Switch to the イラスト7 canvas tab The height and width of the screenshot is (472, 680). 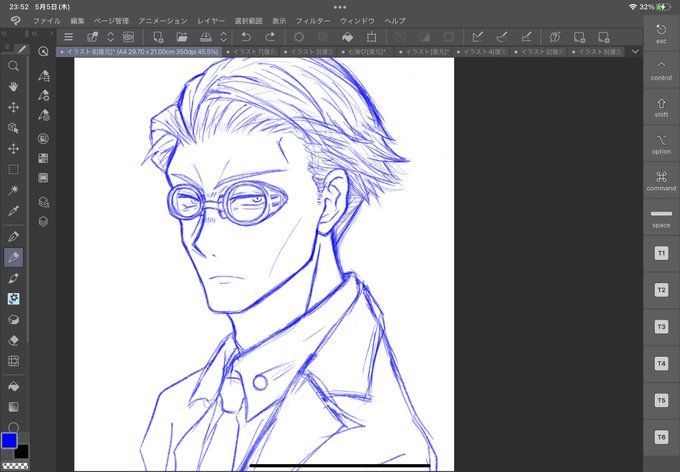(x=252, y=52)
